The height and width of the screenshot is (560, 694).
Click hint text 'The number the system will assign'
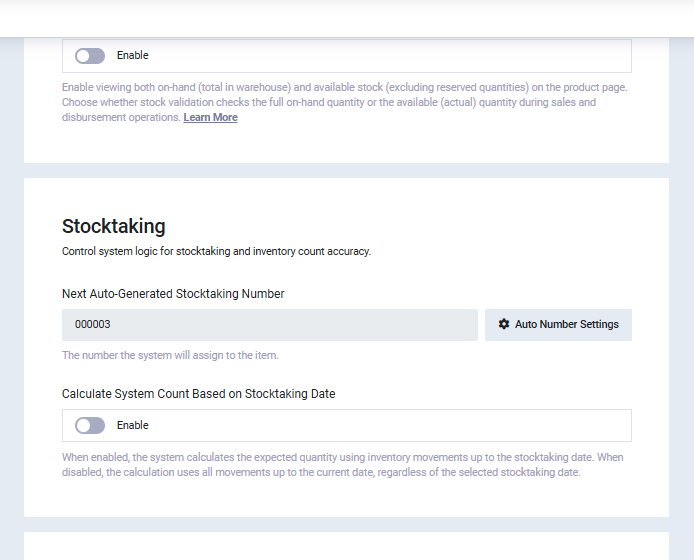coord(170,355)
